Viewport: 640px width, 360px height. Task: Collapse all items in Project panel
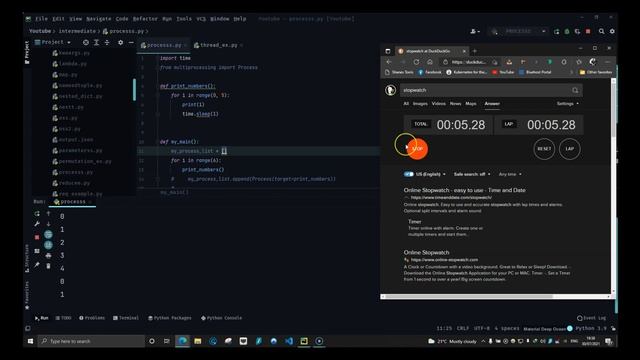107,42
